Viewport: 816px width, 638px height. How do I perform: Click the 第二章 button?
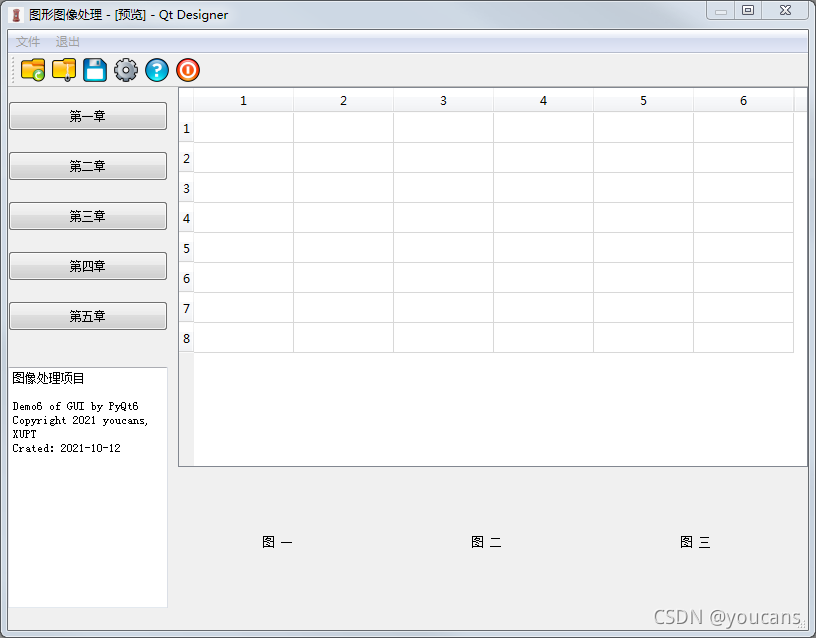88,166
